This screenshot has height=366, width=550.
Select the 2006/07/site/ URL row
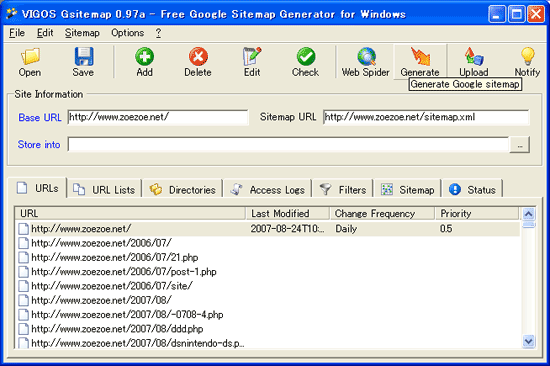coord(268,286)
